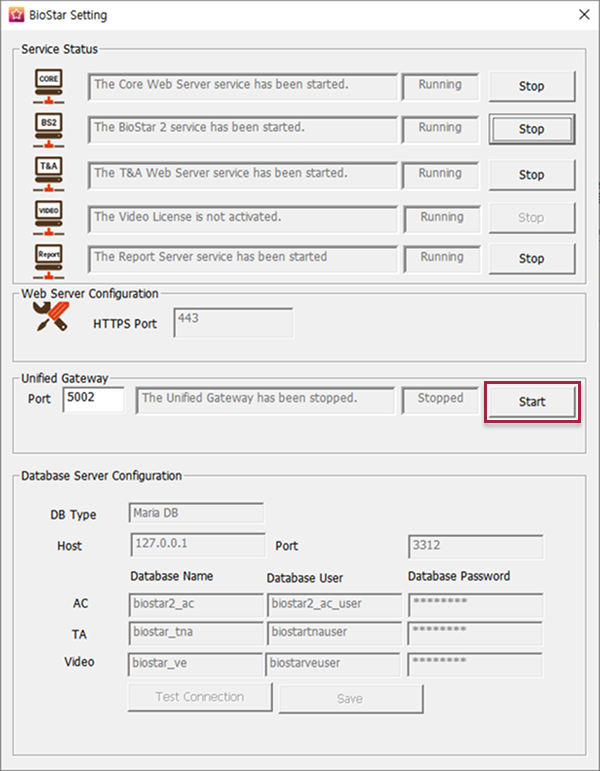Click the Report Server status message

tap(242, 259)
